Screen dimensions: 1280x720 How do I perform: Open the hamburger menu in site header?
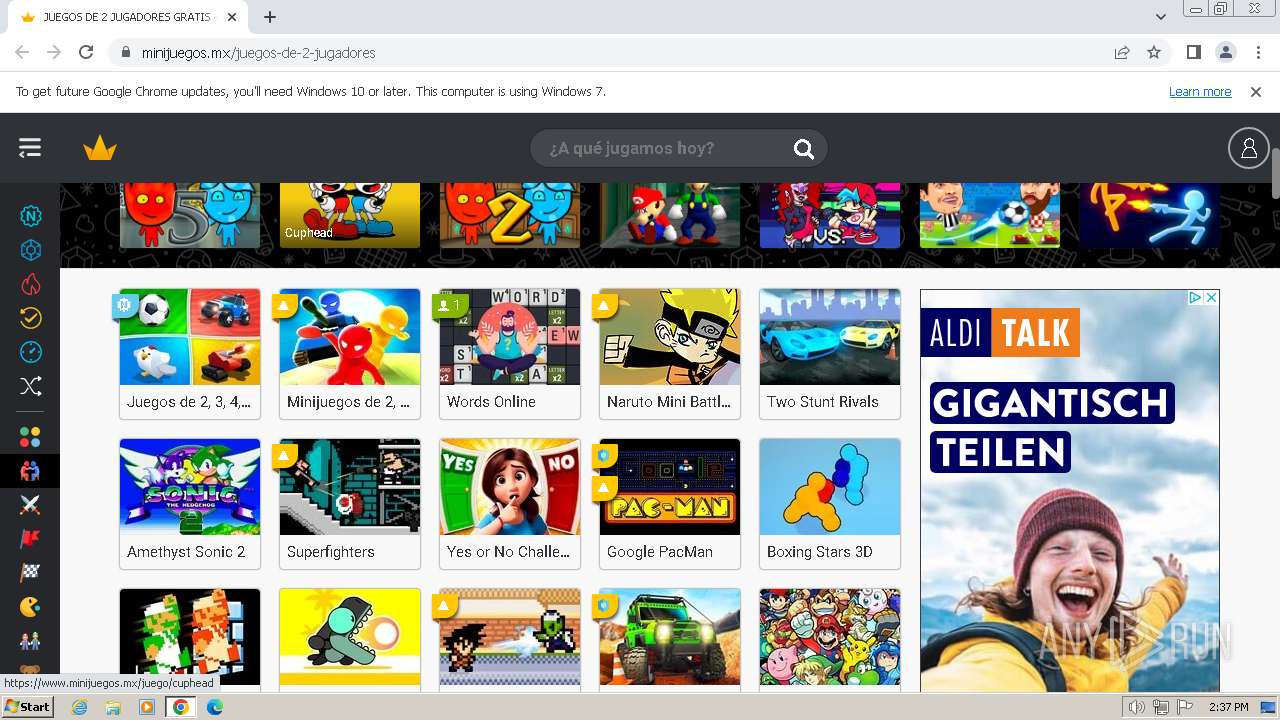click(x=30, y=148)
